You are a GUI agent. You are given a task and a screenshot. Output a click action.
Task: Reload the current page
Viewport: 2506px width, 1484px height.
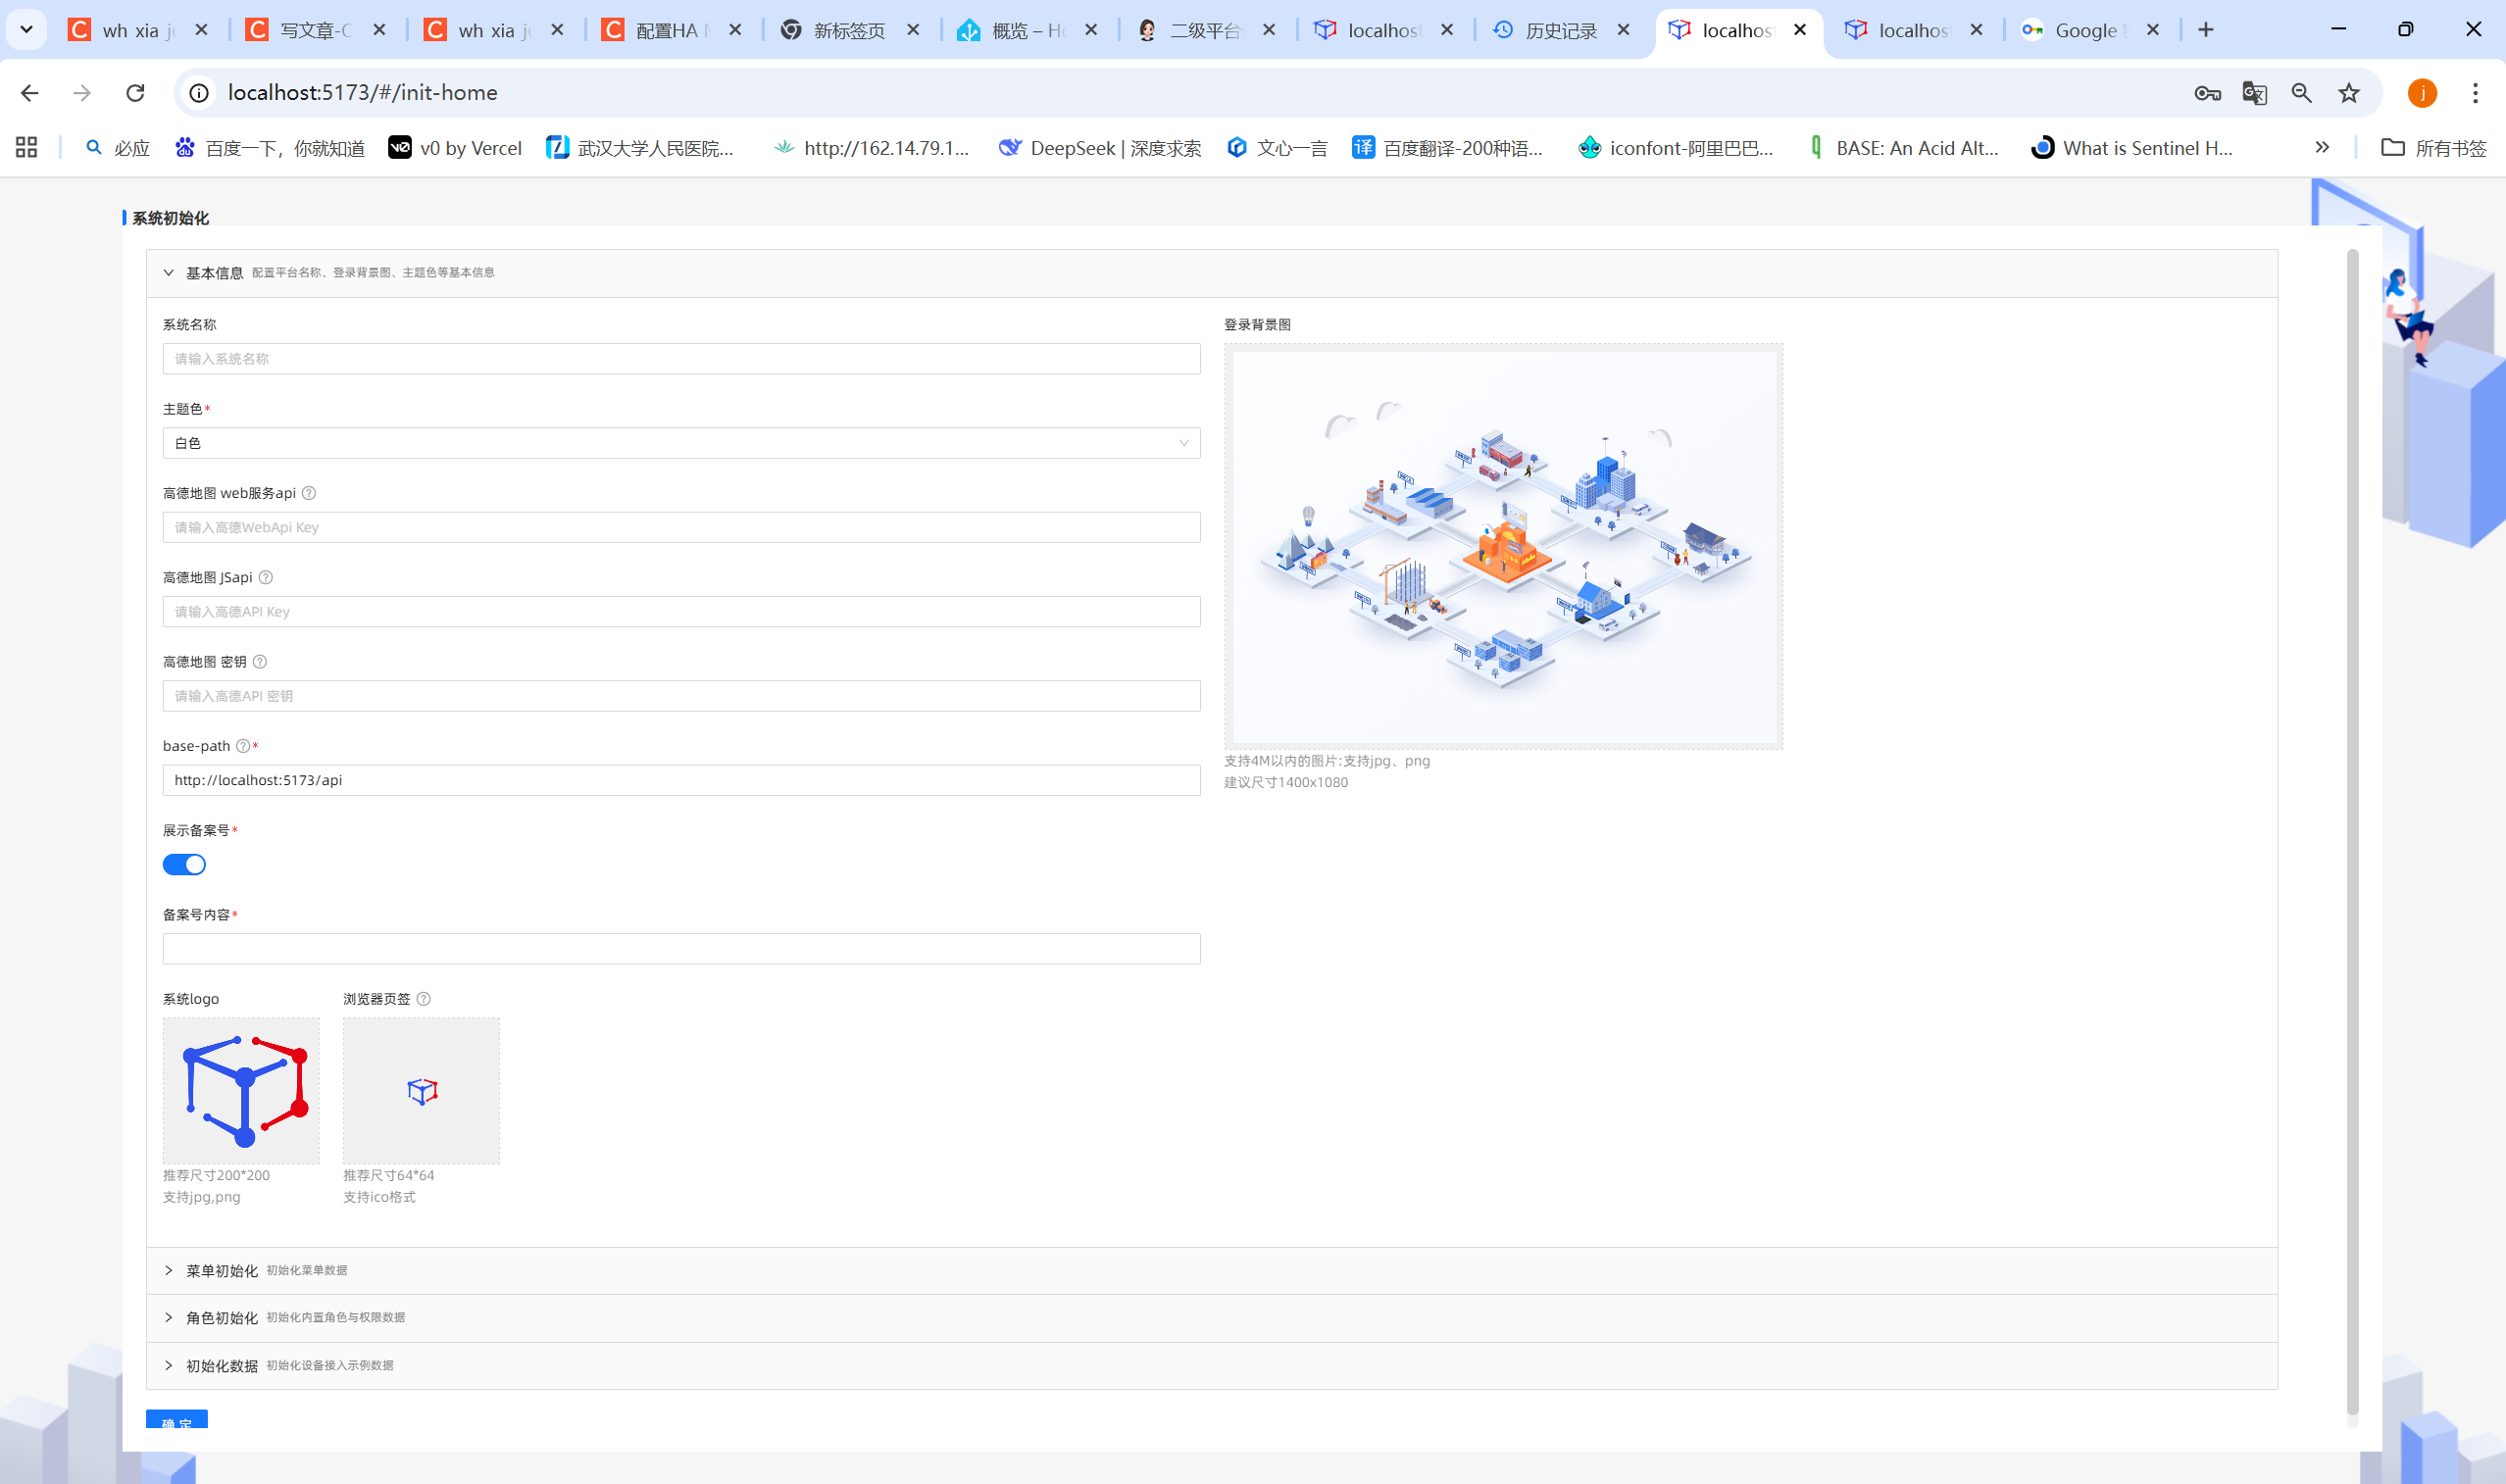coord(135,93)
